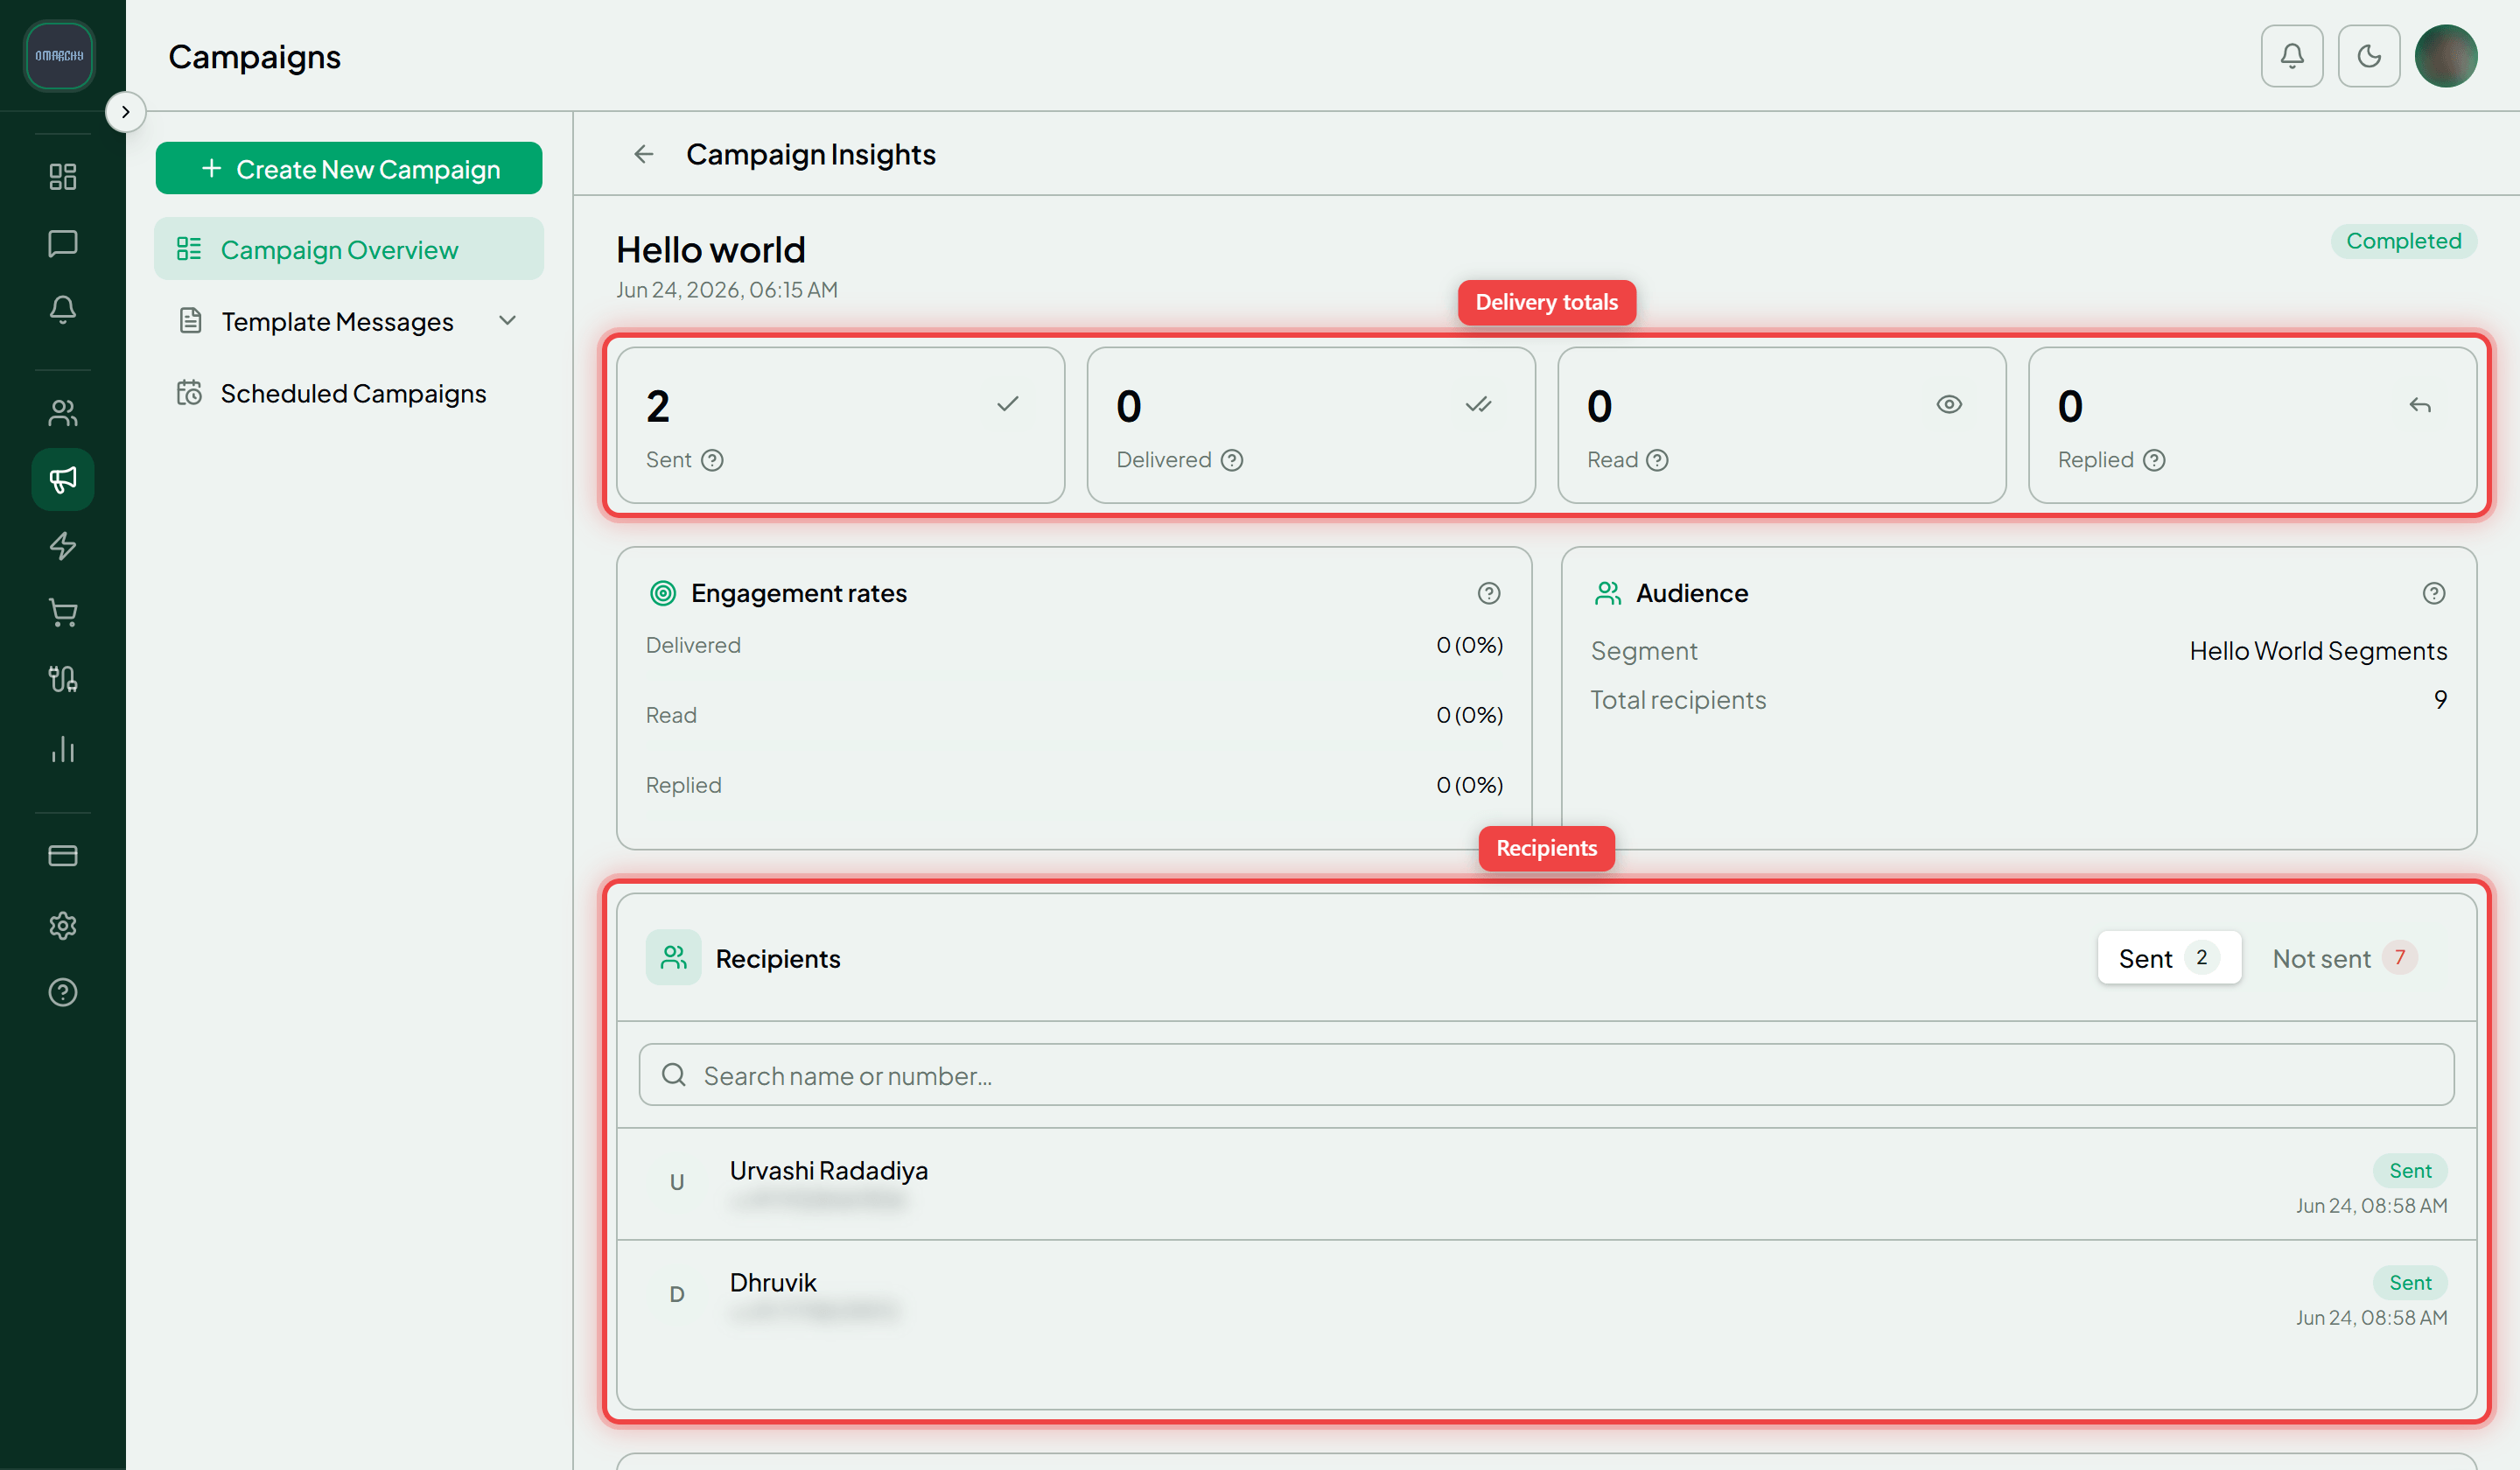Focus the Search name or number field
2520x1470 pixels.
click(x=1546, y=1075)
